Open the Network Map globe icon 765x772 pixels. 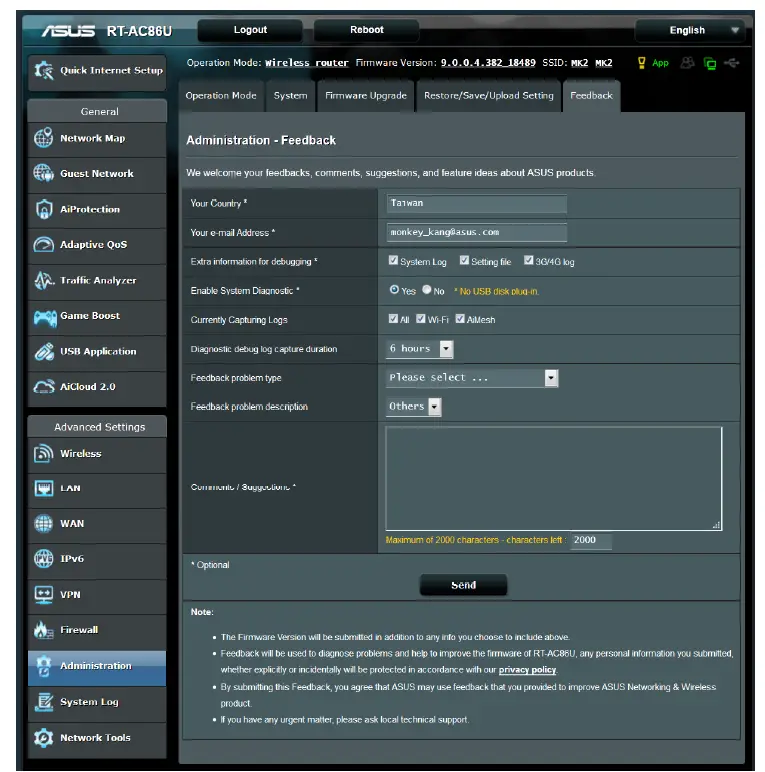43,138
